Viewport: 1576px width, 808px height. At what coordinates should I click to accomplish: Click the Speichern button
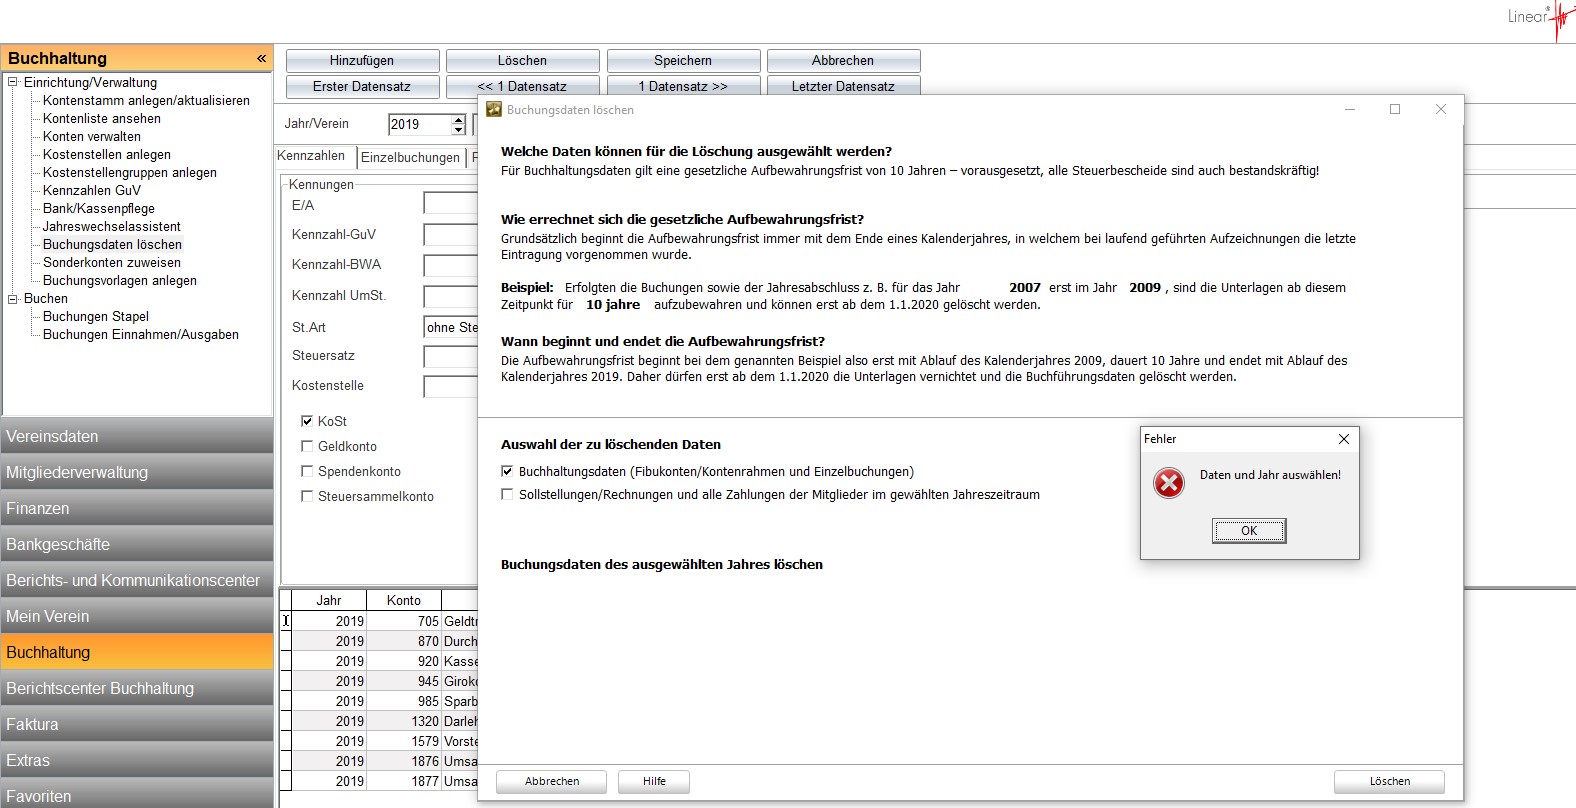pos(683,60)
